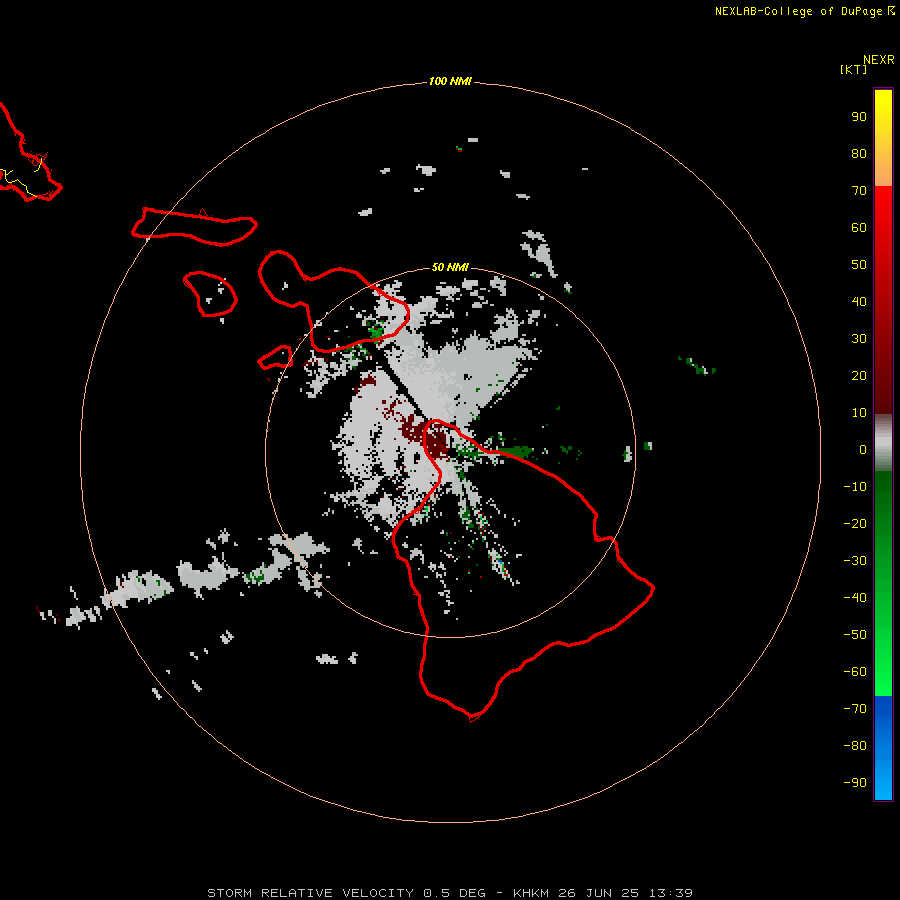
Task: Click the STORM RELATIVE VELOCITY title in the footer
Action: (310, 893)
